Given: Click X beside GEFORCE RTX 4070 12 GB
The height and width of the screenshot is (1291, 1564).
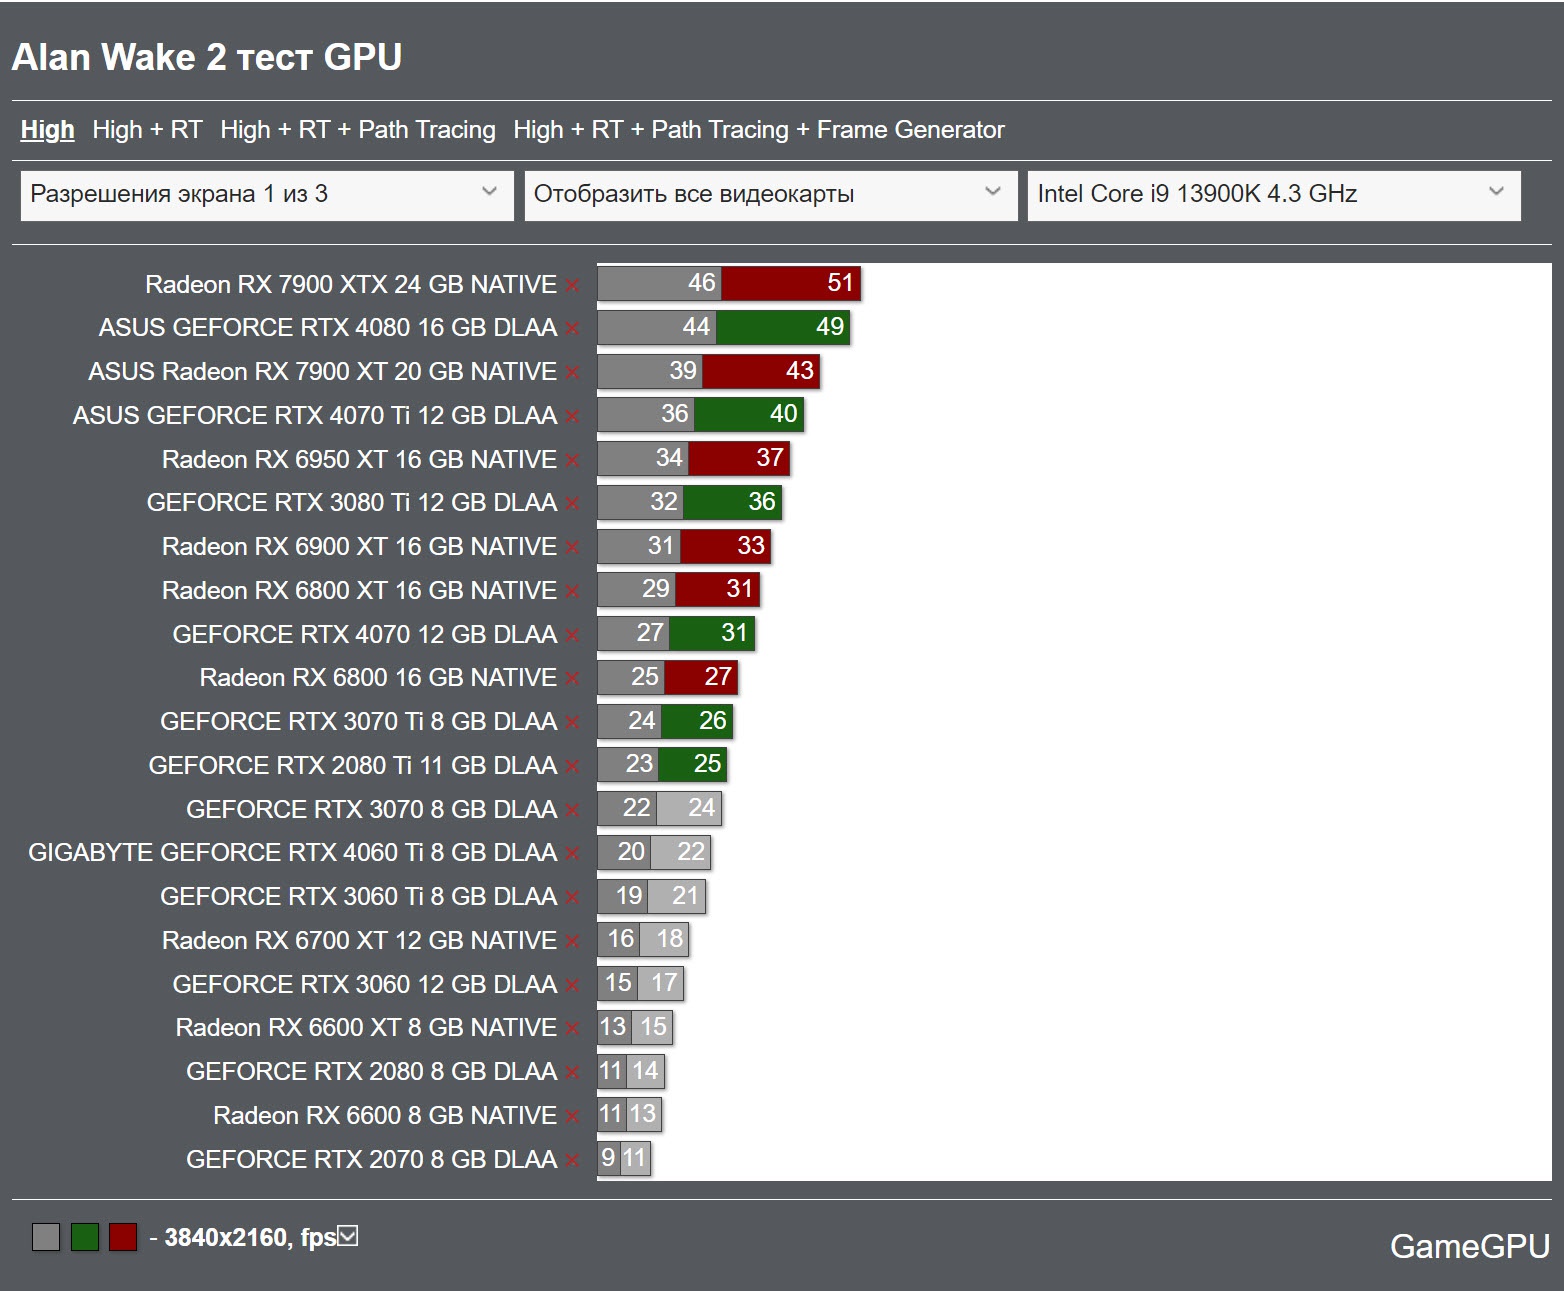Looking at the screenshot, I should pos(573,636).
